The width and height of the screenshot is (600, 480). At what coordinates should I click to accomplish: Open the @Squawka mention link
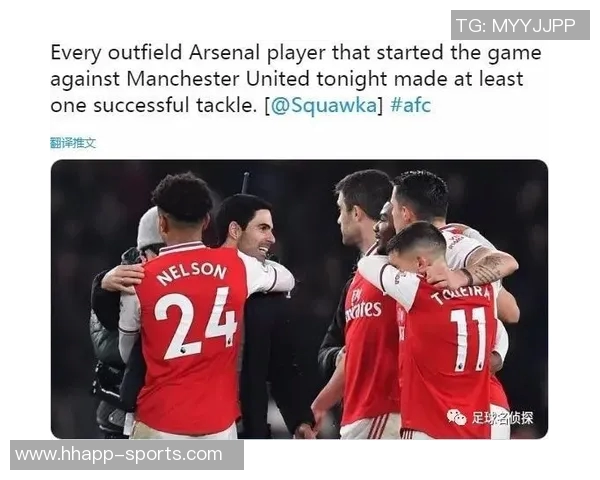324,106
